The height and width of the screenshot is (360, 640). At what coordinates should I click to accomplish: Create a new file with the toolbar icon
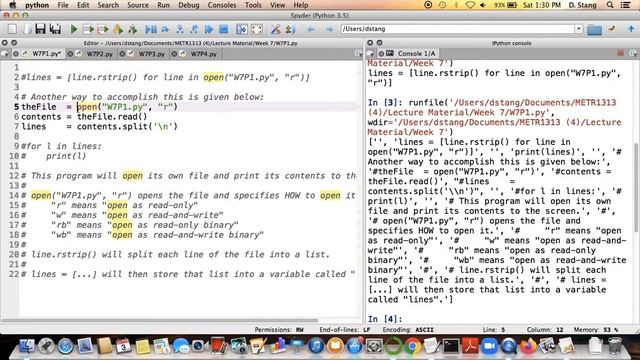coord(12,29)
